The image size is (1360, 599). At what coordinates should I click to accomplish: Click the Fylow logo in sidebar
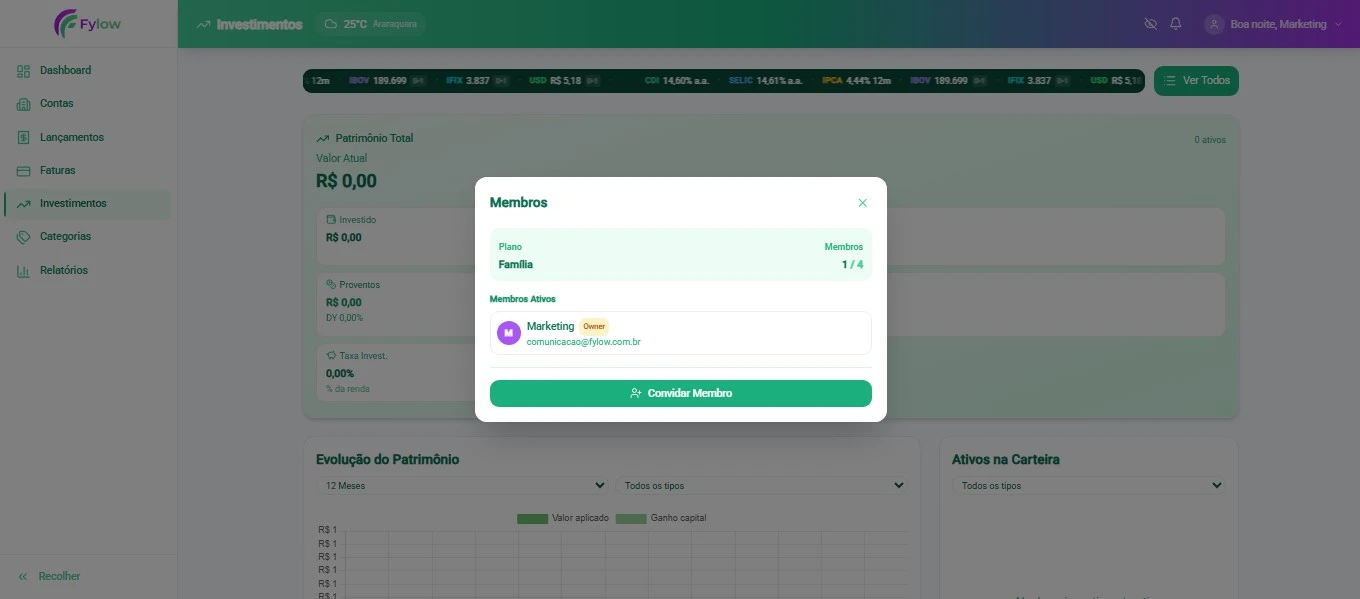pyautogui.click(x=88, y=24)
